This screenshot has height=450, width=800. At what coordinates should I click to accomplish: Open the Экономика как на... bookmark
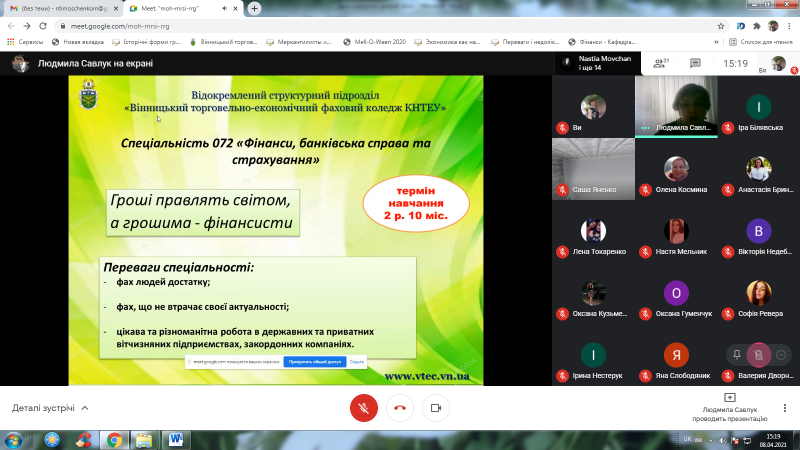tap(447, 42)
